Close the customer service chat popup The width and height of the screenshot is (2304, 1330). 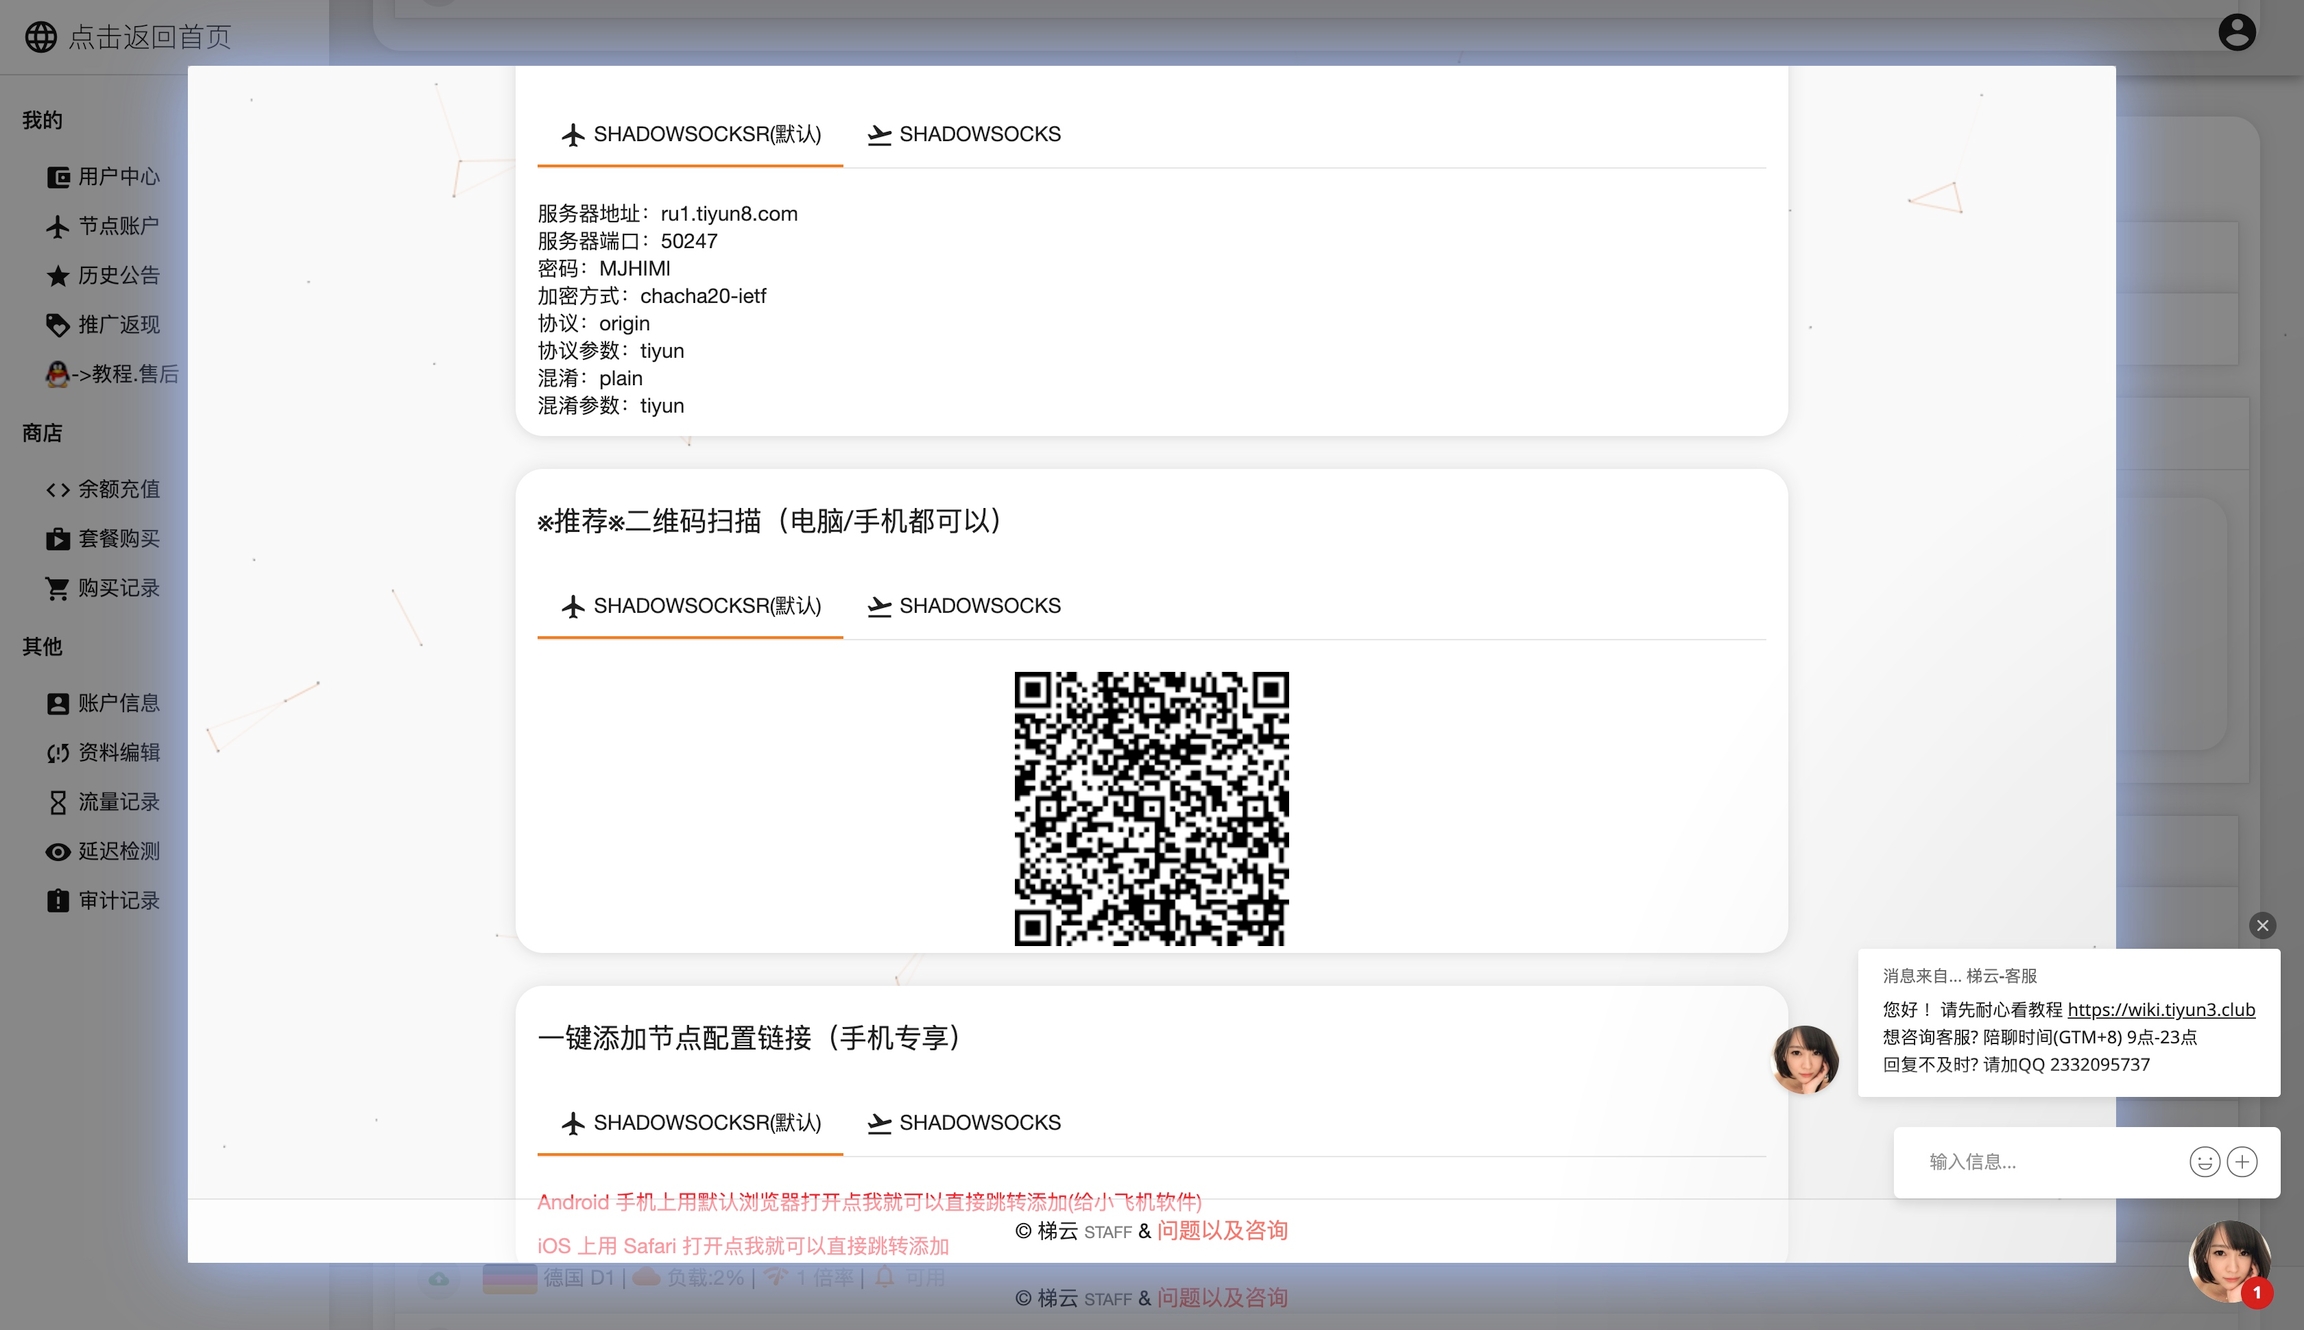pyautogui.click(x=2262, y=925)
